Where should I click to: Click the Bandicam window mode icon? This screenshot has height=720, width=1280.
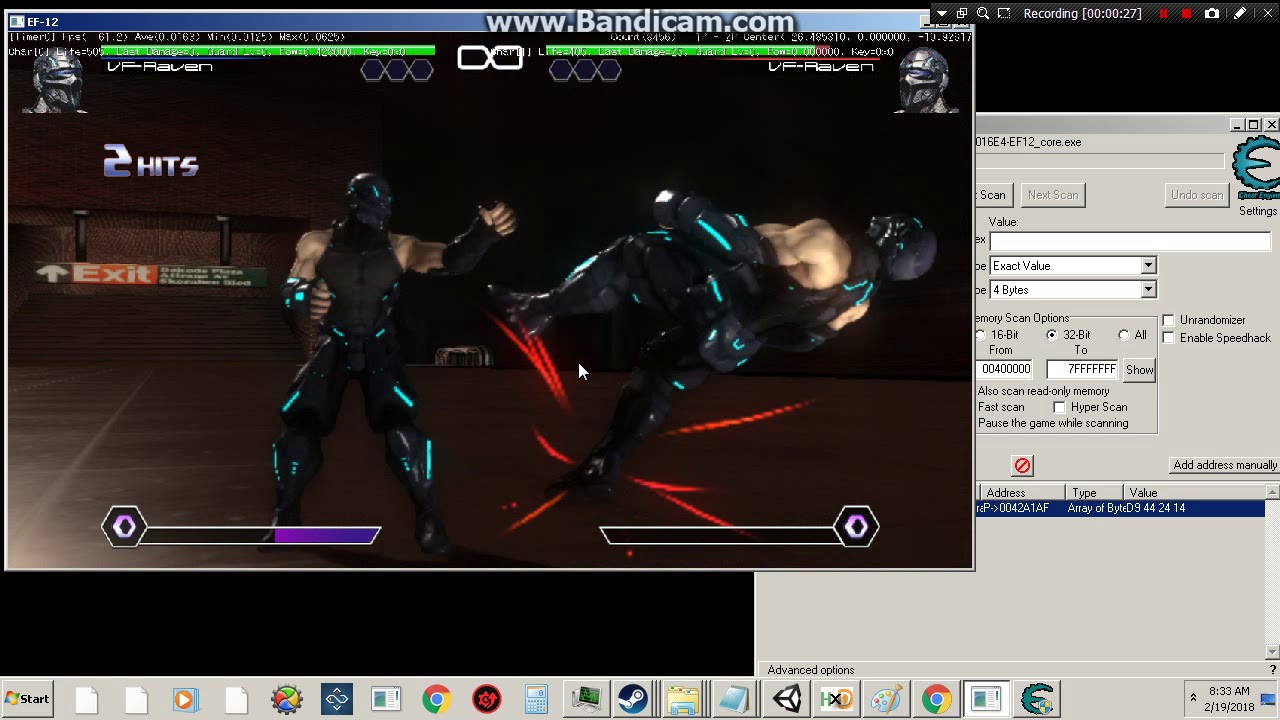point(962,14)
